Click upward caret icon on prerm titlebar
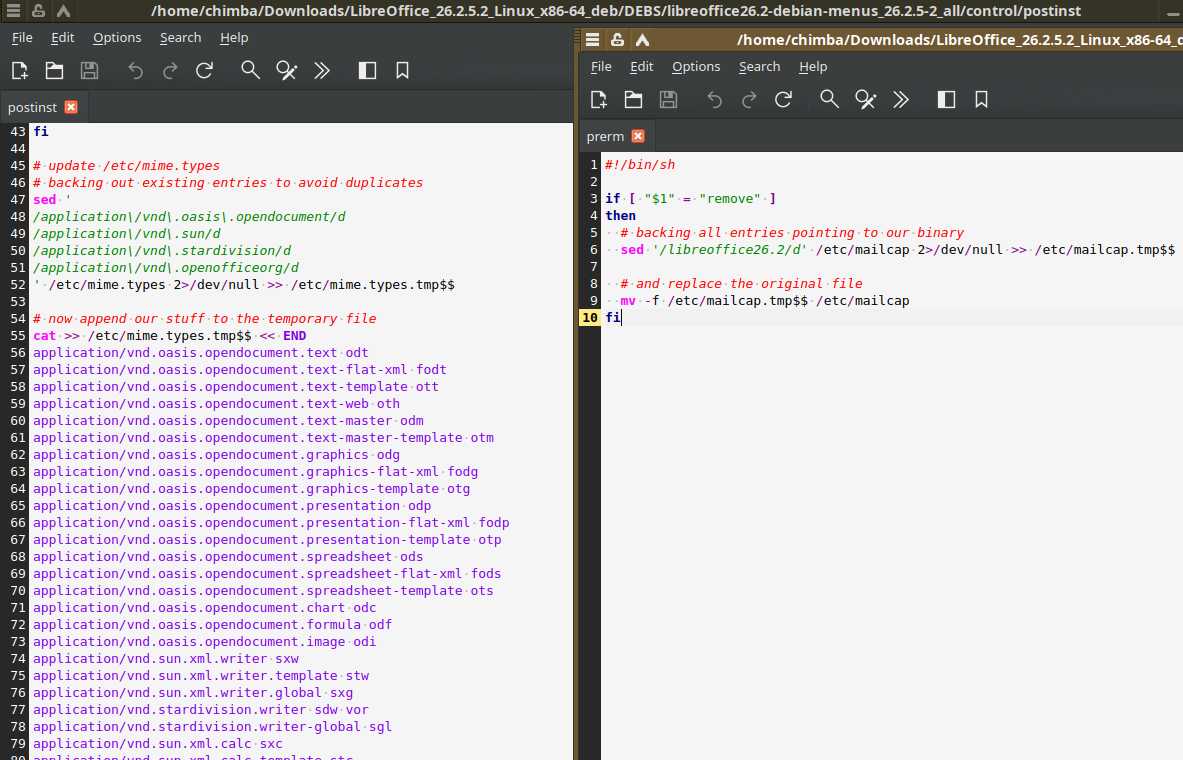This screenshot has width=1183, height=760. tap(642, 40)
